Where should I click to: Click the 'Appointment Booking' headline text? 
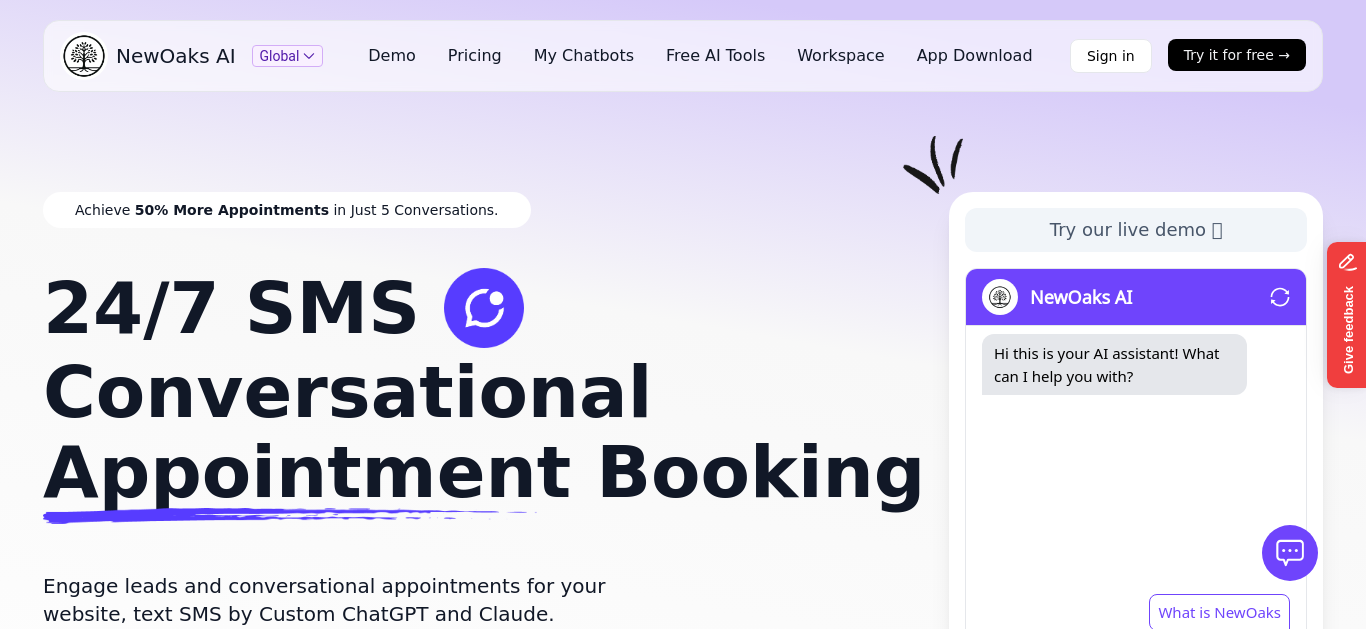coord(484,473)
